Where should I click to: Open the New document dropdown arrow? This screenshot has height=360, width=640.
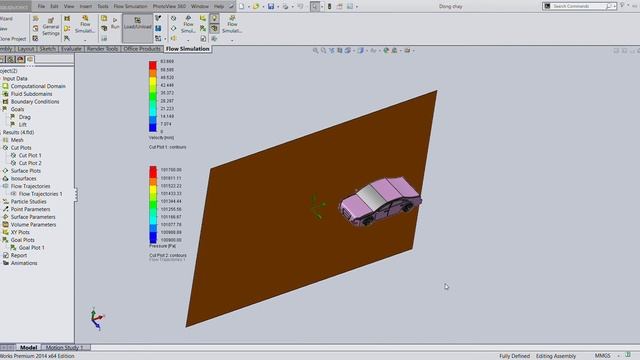click(x=248, y=7)
